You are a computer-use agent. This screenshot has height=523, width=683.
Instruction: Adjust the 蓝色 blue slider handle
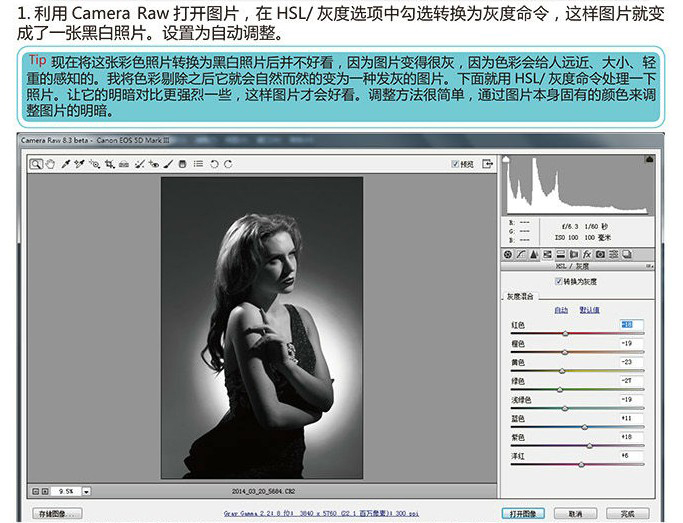click(585, 427)
